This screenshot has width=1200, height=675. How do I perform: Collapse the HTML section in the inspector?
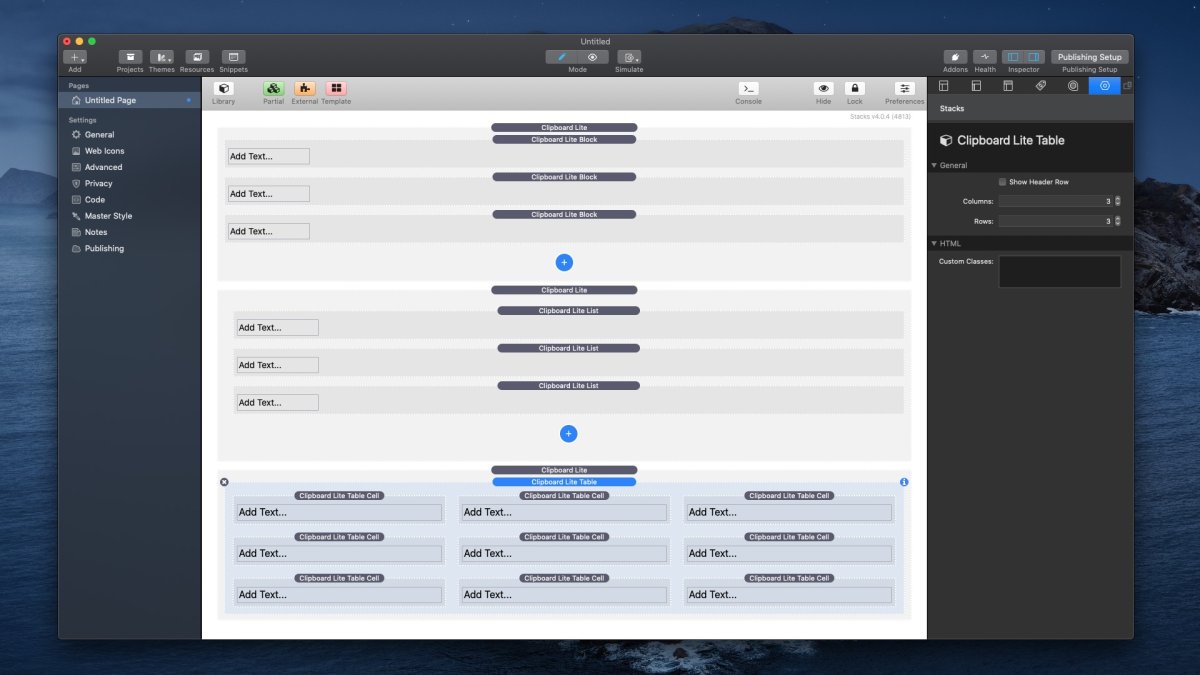pyautogui.click(x=935, y=243)
